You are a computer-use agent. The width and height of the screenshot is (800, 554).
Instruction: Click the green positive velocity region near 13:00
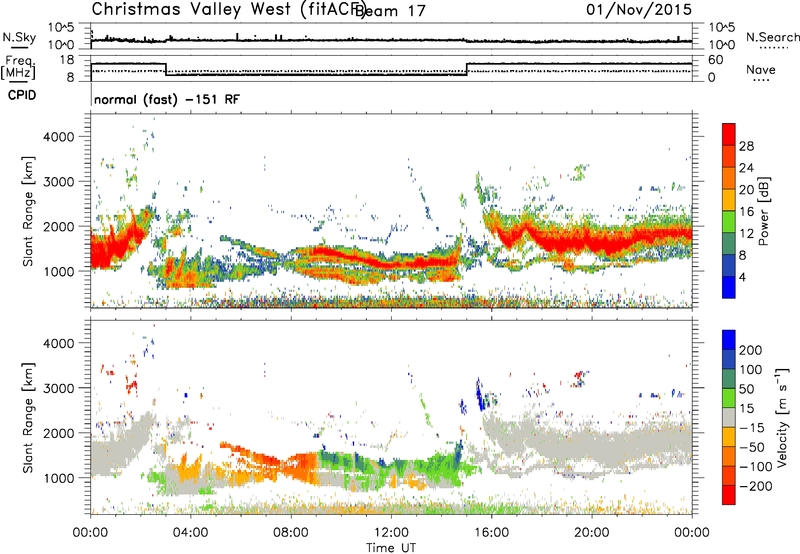(x=423, y=468)
